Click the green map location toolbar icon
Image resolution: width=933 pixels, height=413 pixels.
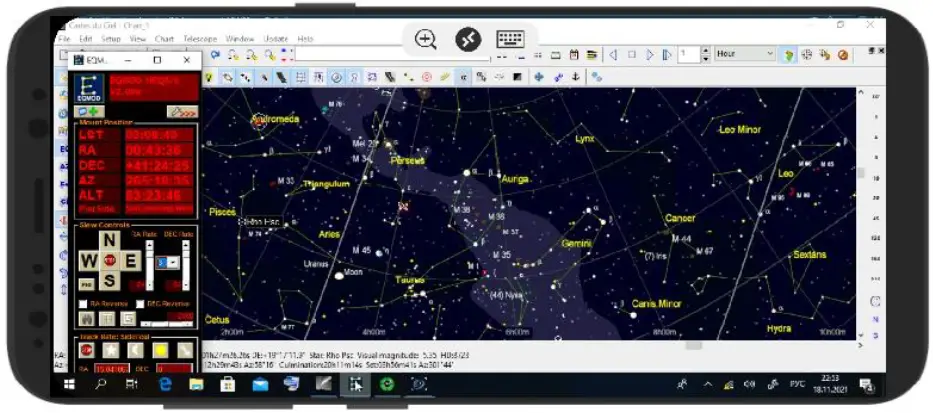pyautogui.click(x=789, y=55)
